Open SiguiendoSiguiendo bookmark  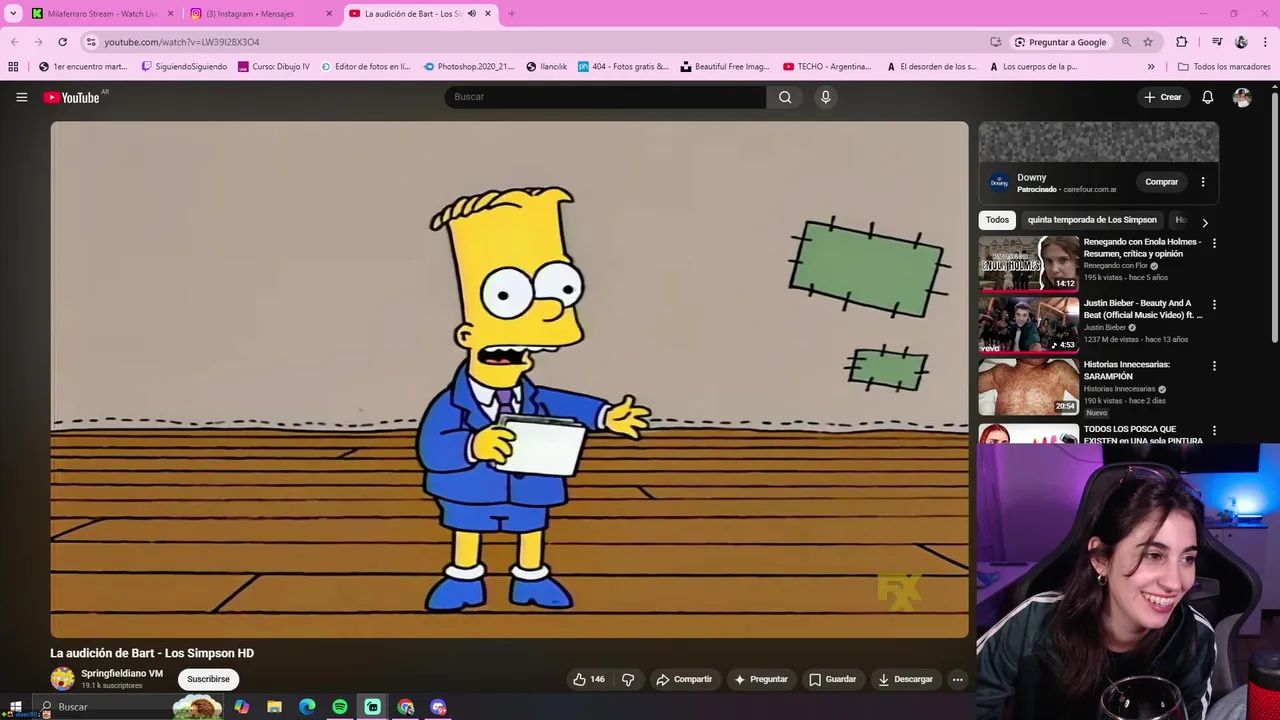tap(184, 67)
